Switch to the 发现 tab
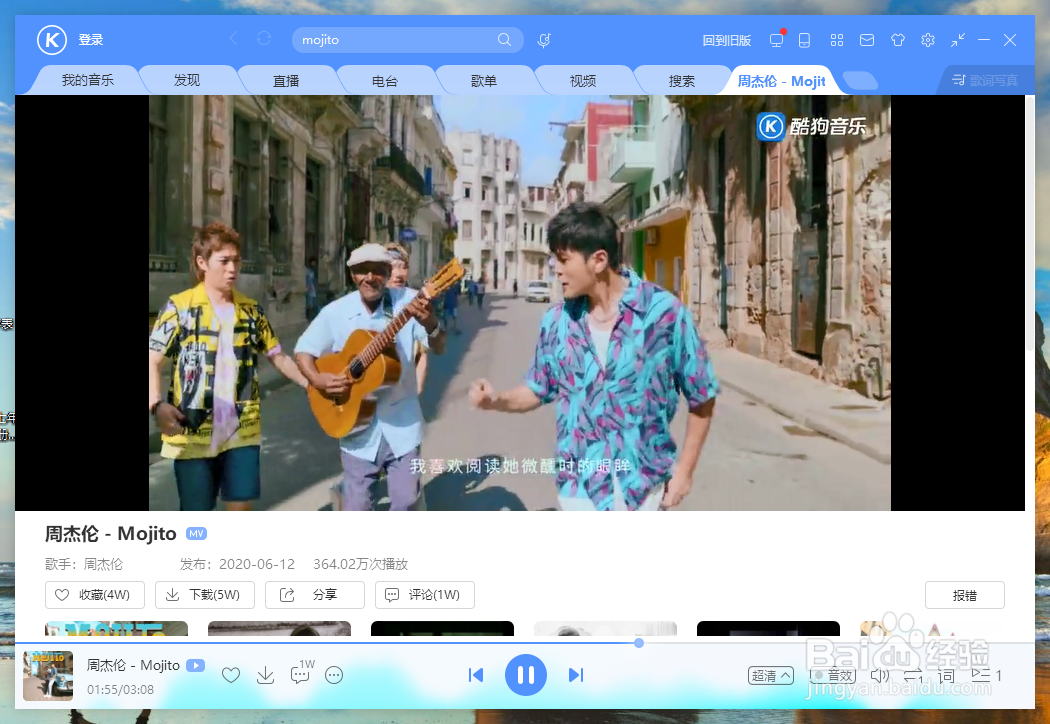This screenshot has width=1050, height=724. pyautogui.click(x=187, y=80)
